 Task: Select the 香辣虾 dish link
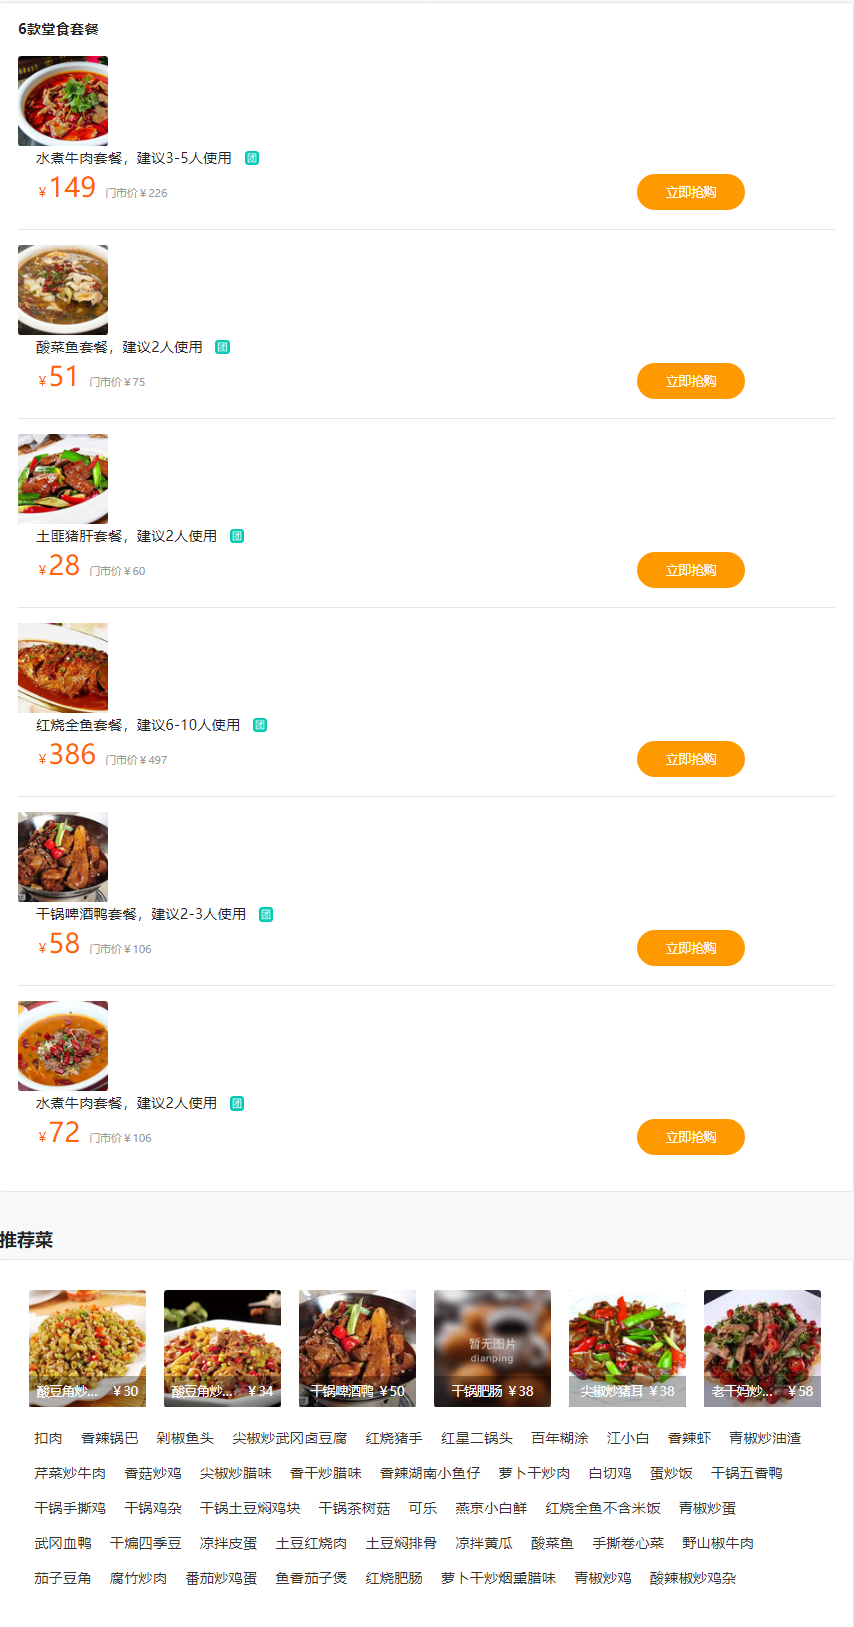pos(689,1438)
